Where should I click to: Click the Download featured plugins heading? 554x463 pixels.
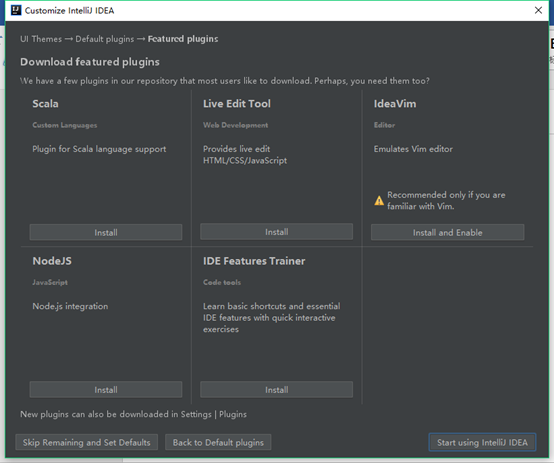coord(90,62)
